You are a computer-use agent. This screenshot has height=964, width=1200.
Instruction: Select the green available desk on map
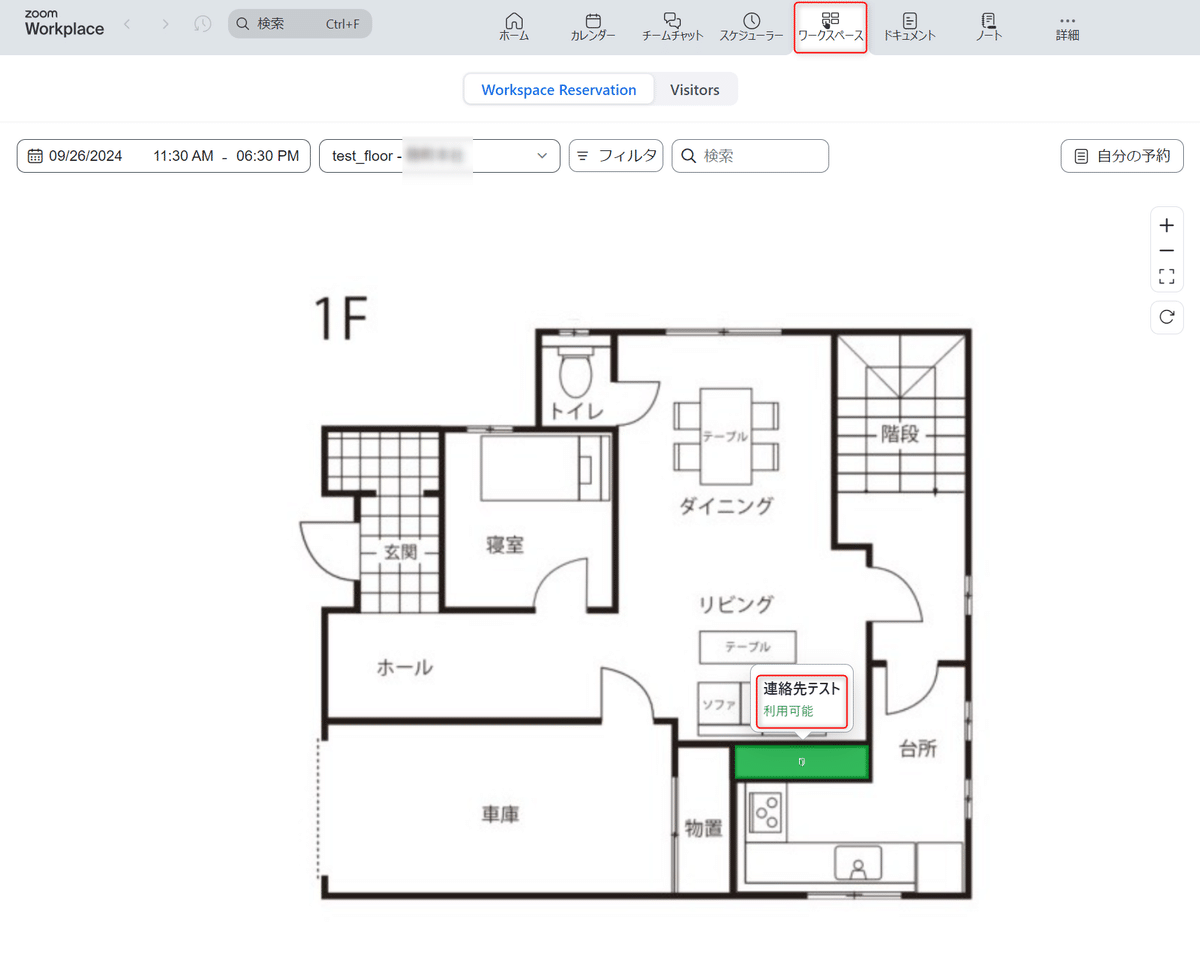coord(802,762)
